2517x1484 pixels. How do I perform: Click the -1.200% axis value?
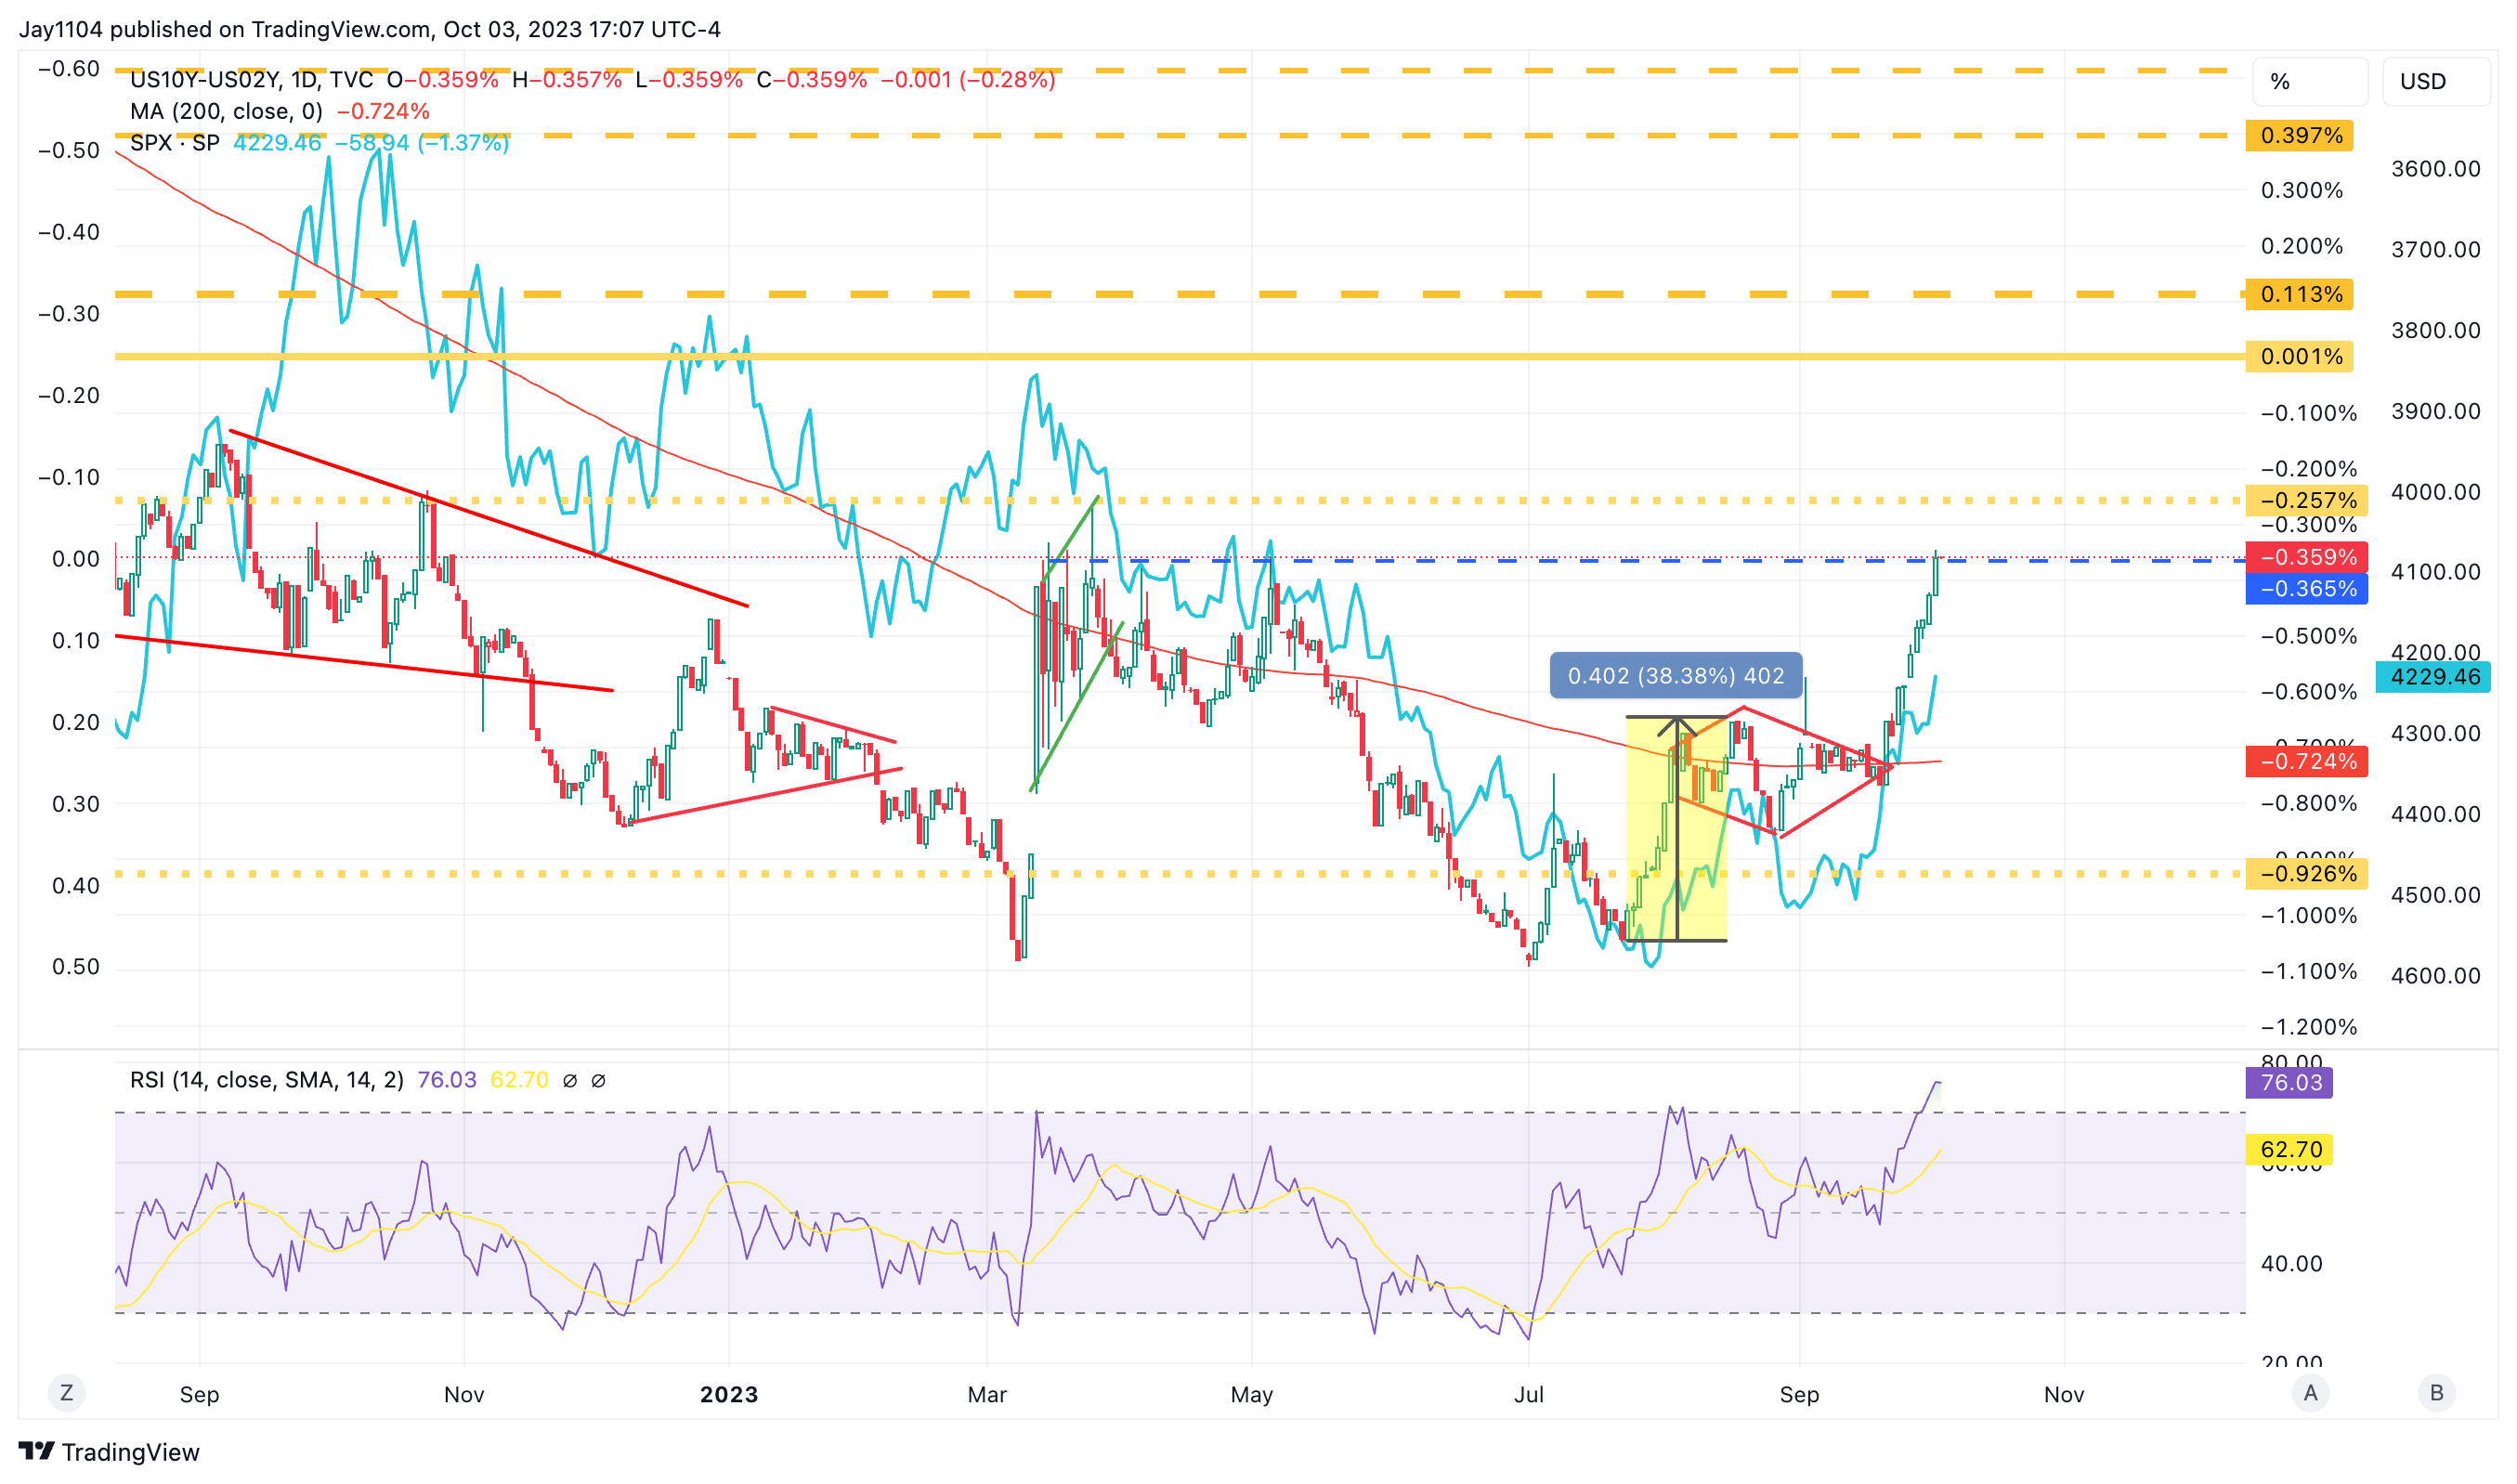[2308, 1026]
